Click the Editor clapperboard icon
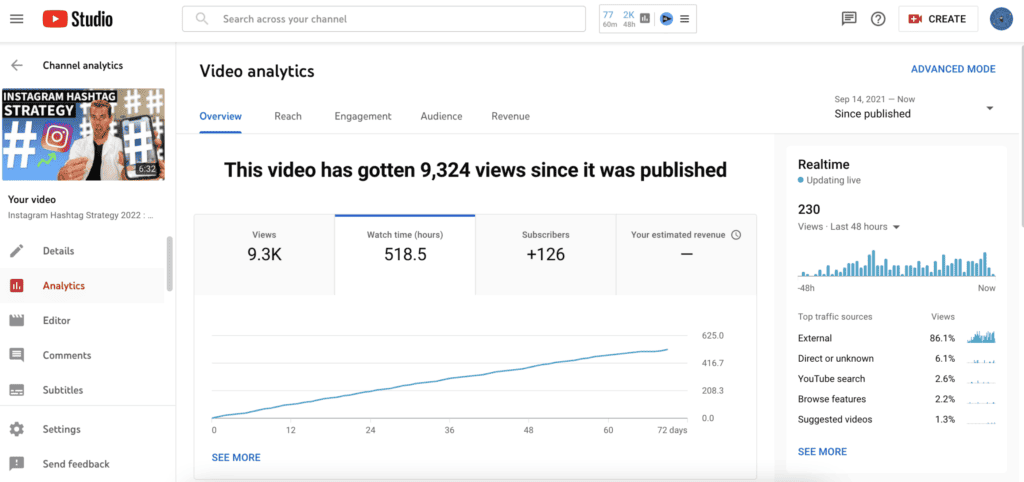The width and height of the screenshot is (1024, 482). pos(17,321)
